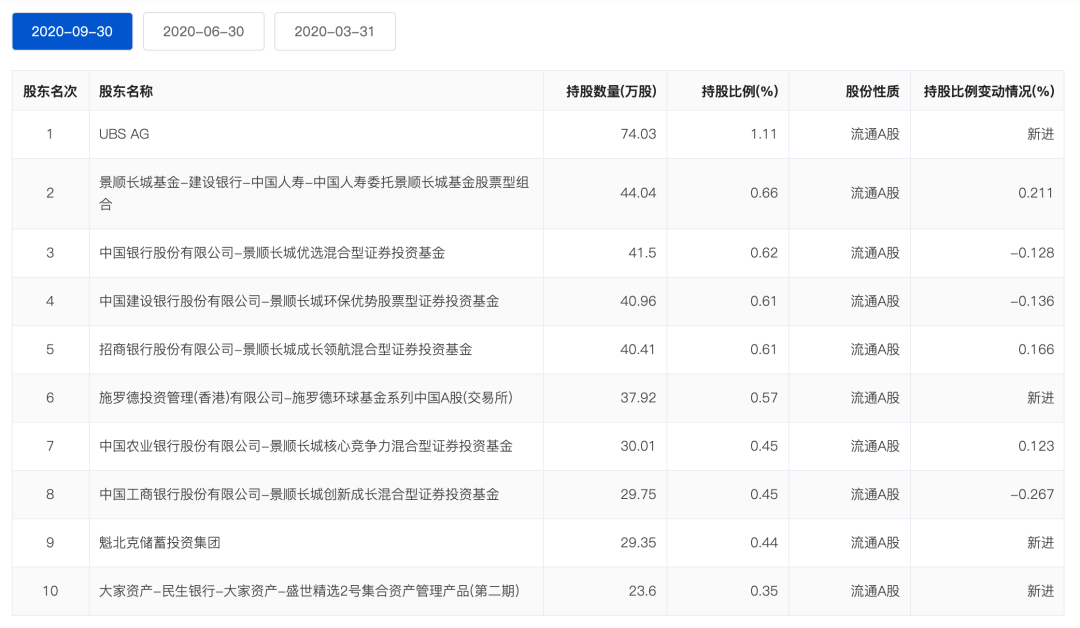Click holding quantity 30.01
Screen dimensions: 1080x628
point(638,446)
